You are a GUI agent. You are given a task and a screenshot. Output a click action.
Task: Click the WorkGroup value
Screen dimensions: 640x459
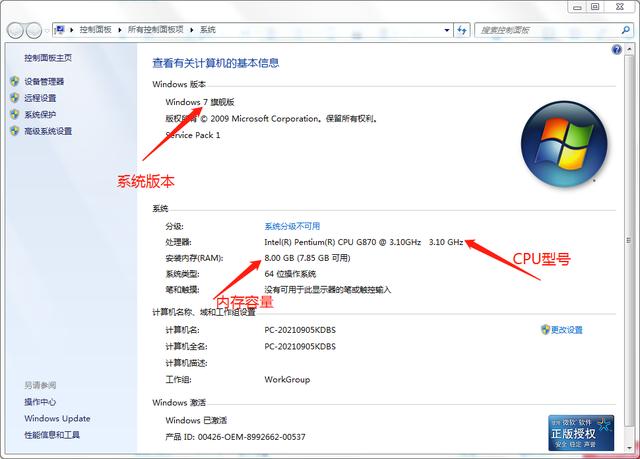pos(287,379)
